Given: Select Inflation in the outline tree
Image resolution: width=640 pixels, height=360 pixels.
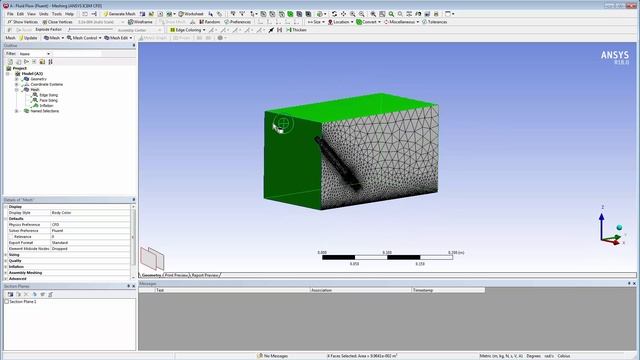Looking at the screenshot, I should [x=46, y=105].
